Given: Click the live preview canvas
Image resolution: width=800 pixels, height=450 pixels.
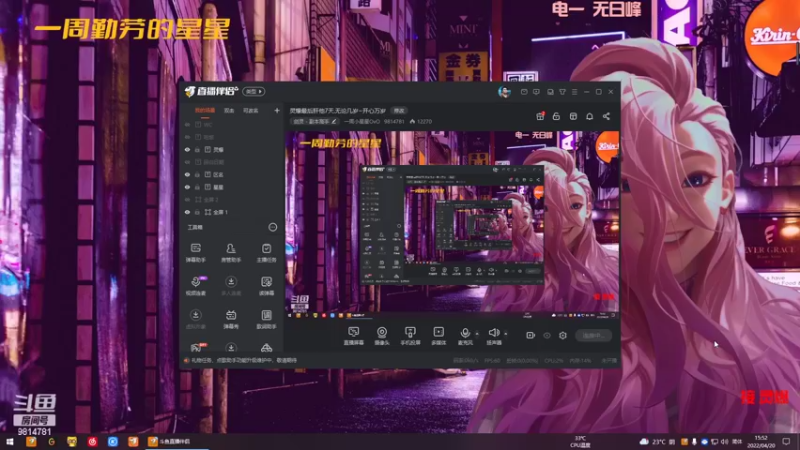Looking at the screenshot, I should coord(452,226).
